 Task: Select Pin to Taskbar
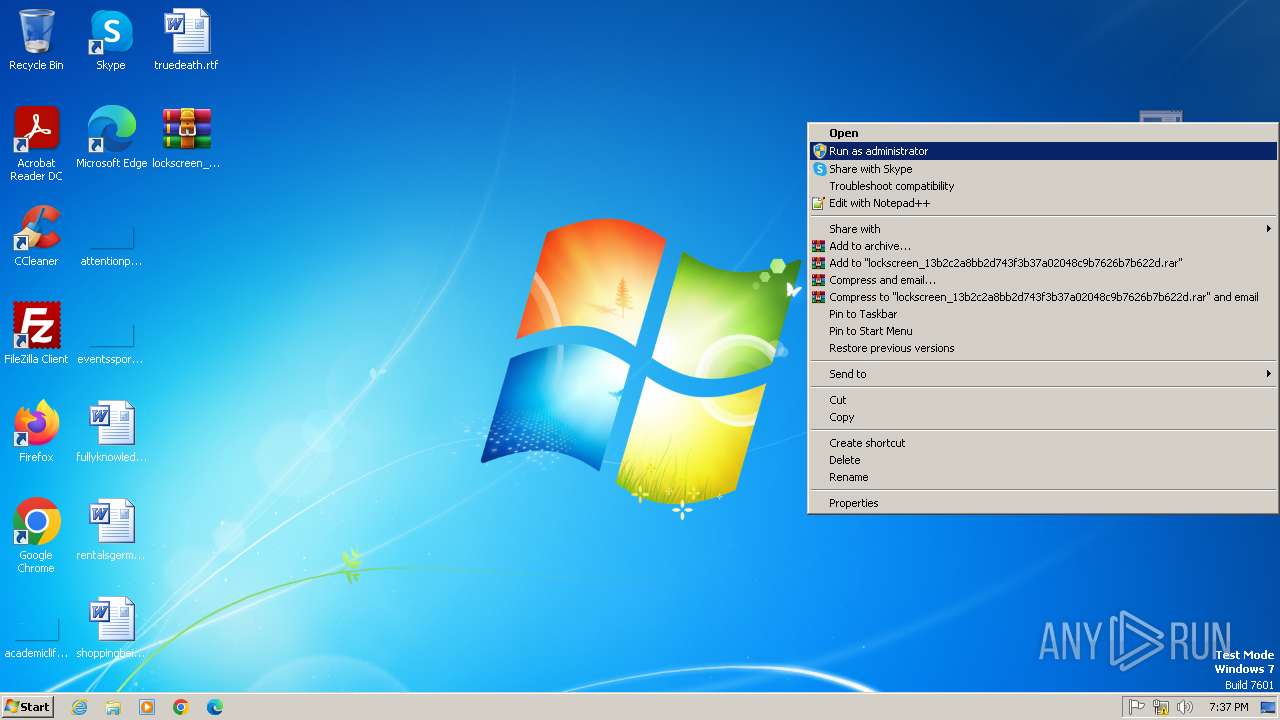pyautogui.click(x=1043, y=314)
